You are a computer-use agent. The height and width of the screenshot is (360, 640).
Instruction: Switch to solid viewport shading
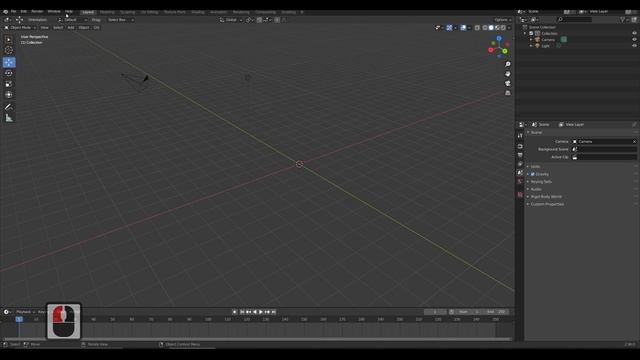click(491, 28)
